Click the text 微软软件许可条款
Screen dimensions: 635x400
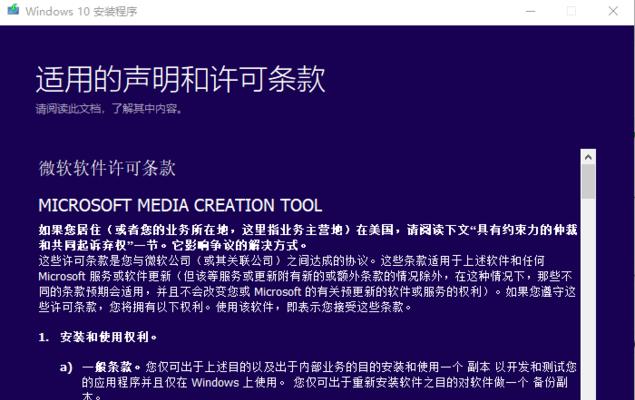pyautogui.click(x=107, y=168)
